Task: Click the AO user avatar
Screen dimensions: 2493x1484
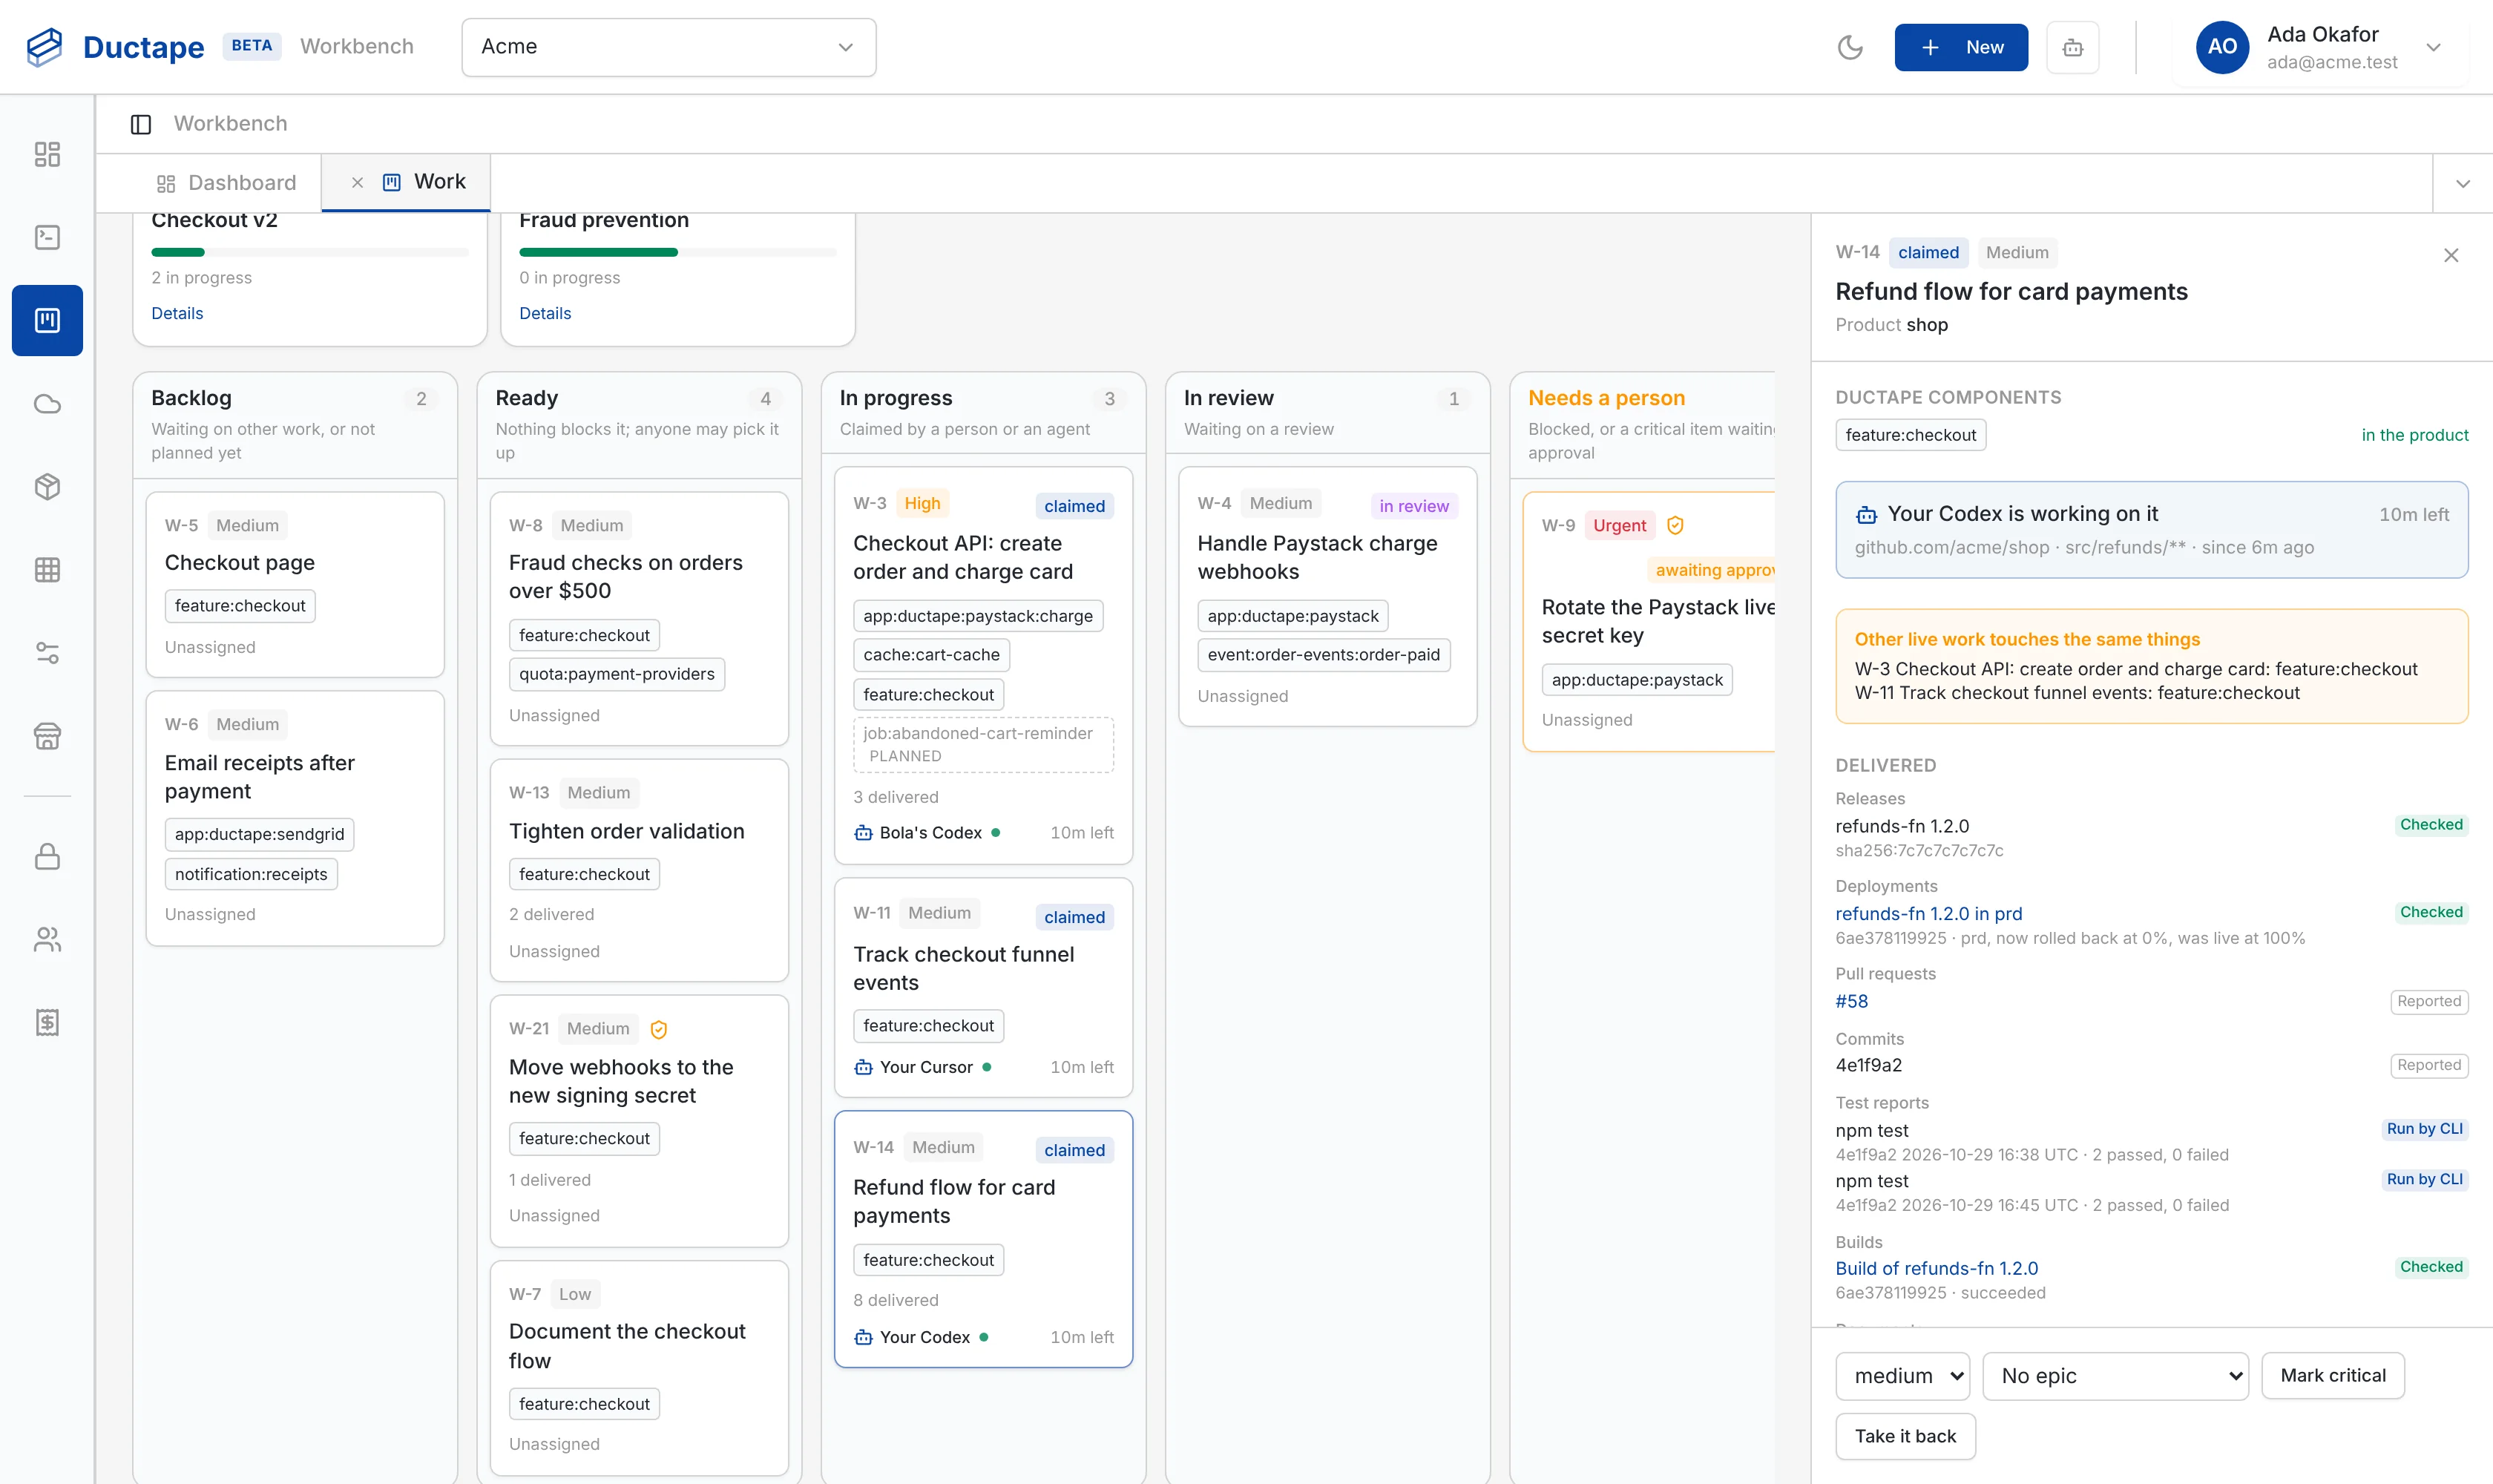Action: coord(2222,47)
